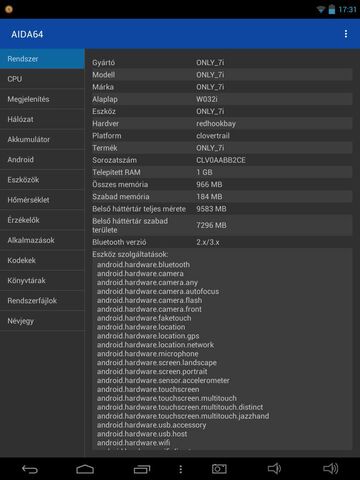View the Hőmérséklet section
Image resolution: width=360 pixels, height=480 pixels.
(x=42, y=200)
